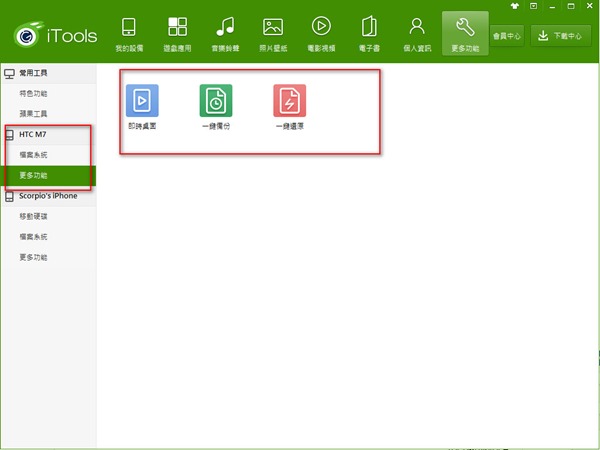The width and height of the screenshot is (600, 450).
Task: Select highlighted 更多功能 under HTC M7
Action: [48, 176]
